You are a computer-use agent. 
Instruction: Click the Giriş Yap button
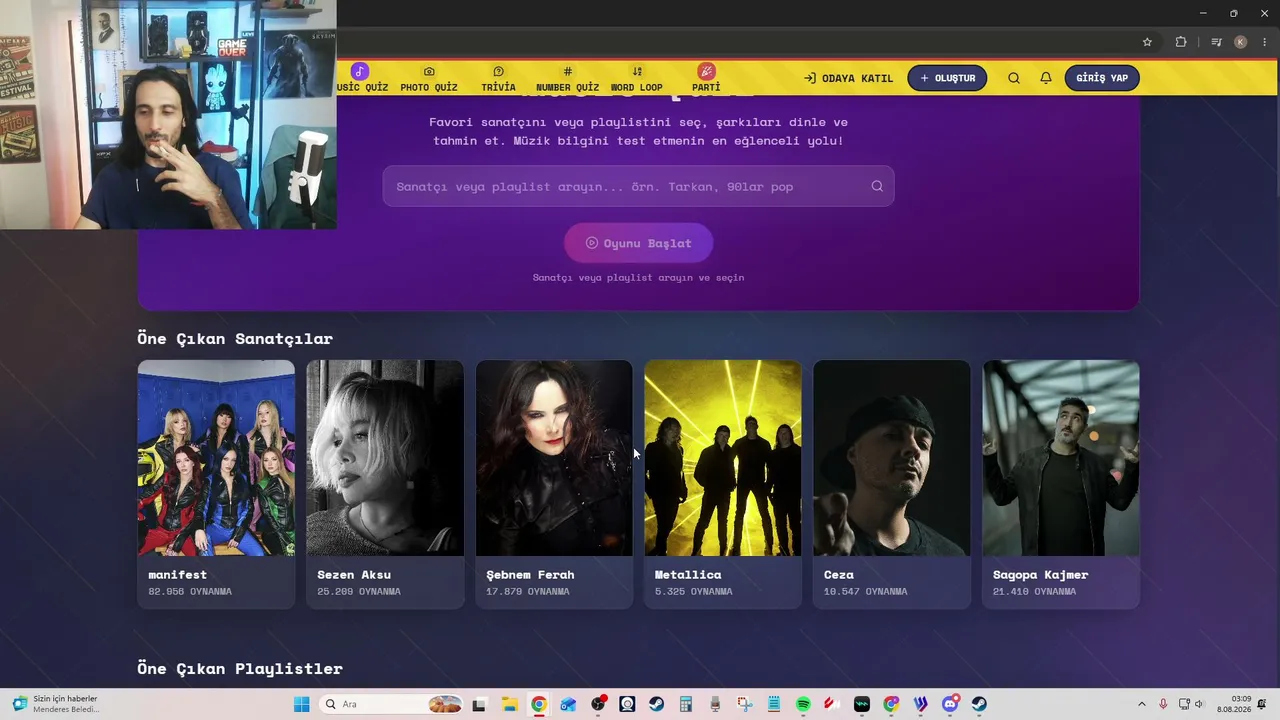point(1102,78)
